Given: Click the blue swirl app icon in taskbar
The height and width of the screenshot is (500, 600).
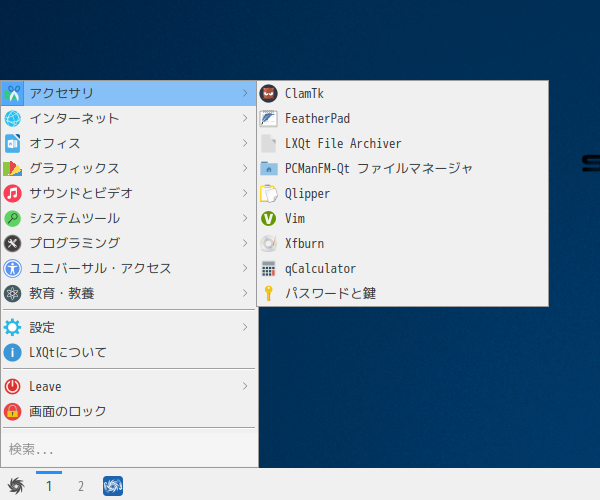Looking at the screenshot, I should pos(113,486).
